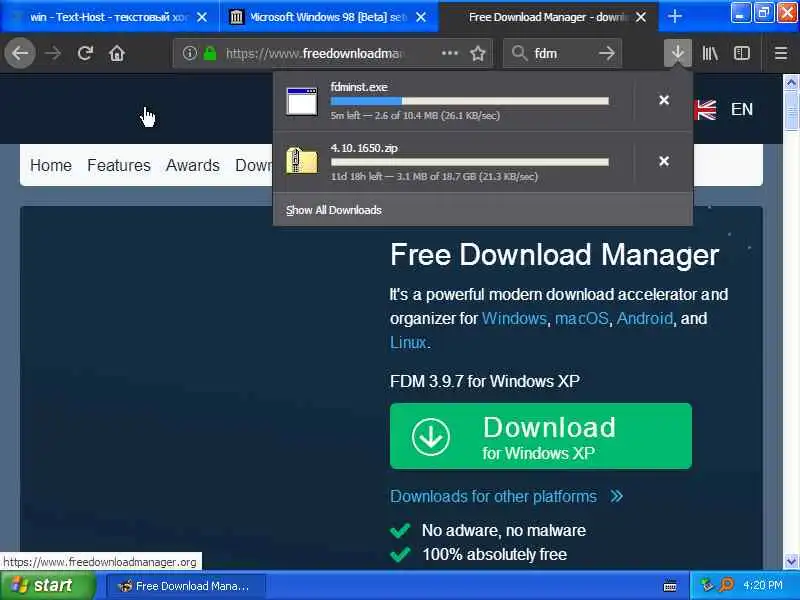Image resolution: width=800 pixels, height=600 pixels.
Task: Open the EN language selector
Action: tap(741, 109)
